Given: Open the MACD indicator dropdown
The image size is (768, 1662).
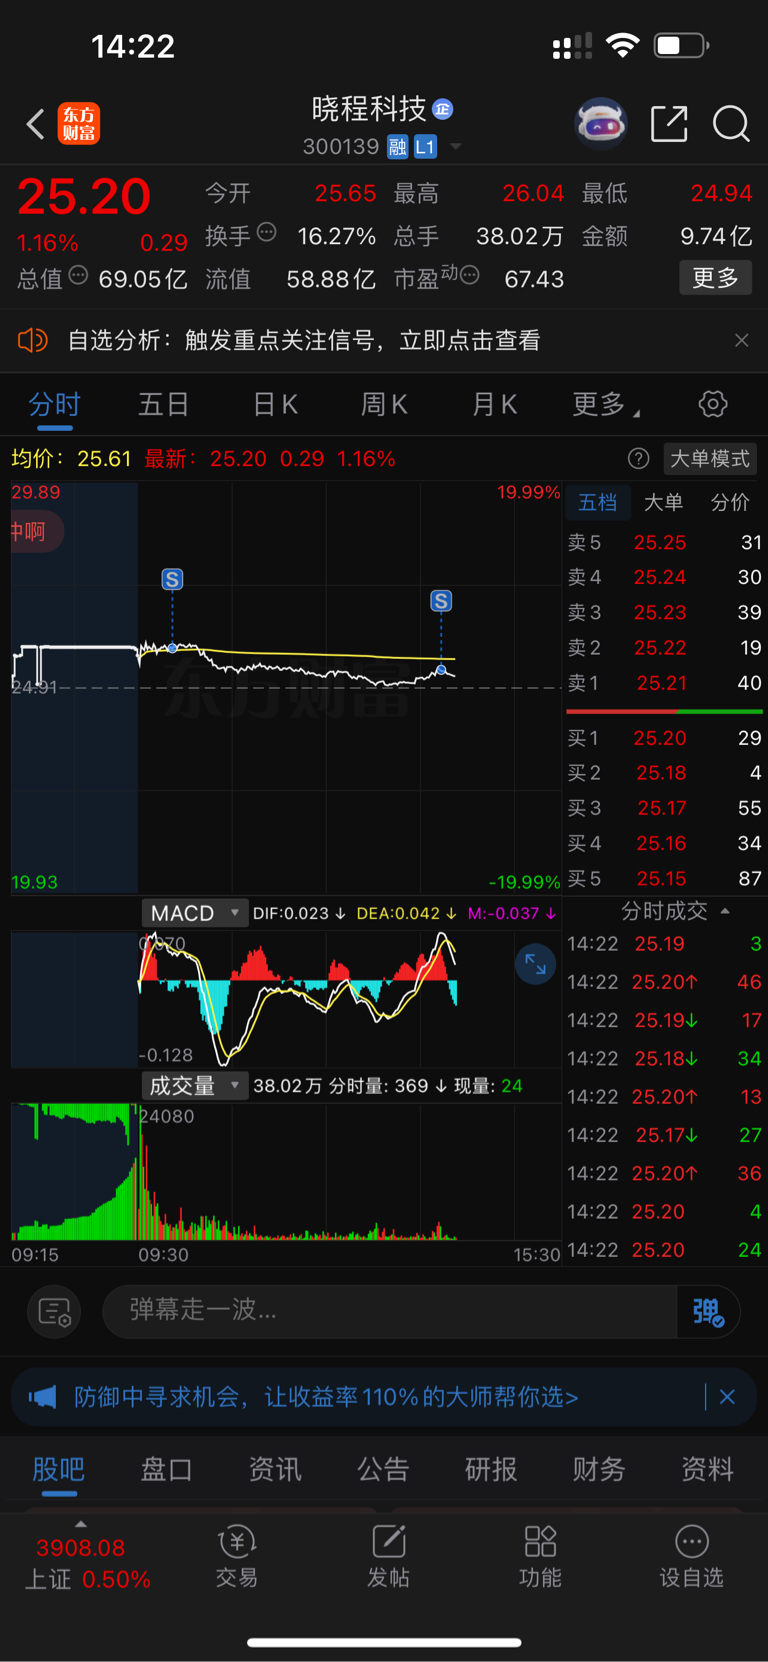Looking at the screenshot, I should pyautogui.click(x=194, y=913).
